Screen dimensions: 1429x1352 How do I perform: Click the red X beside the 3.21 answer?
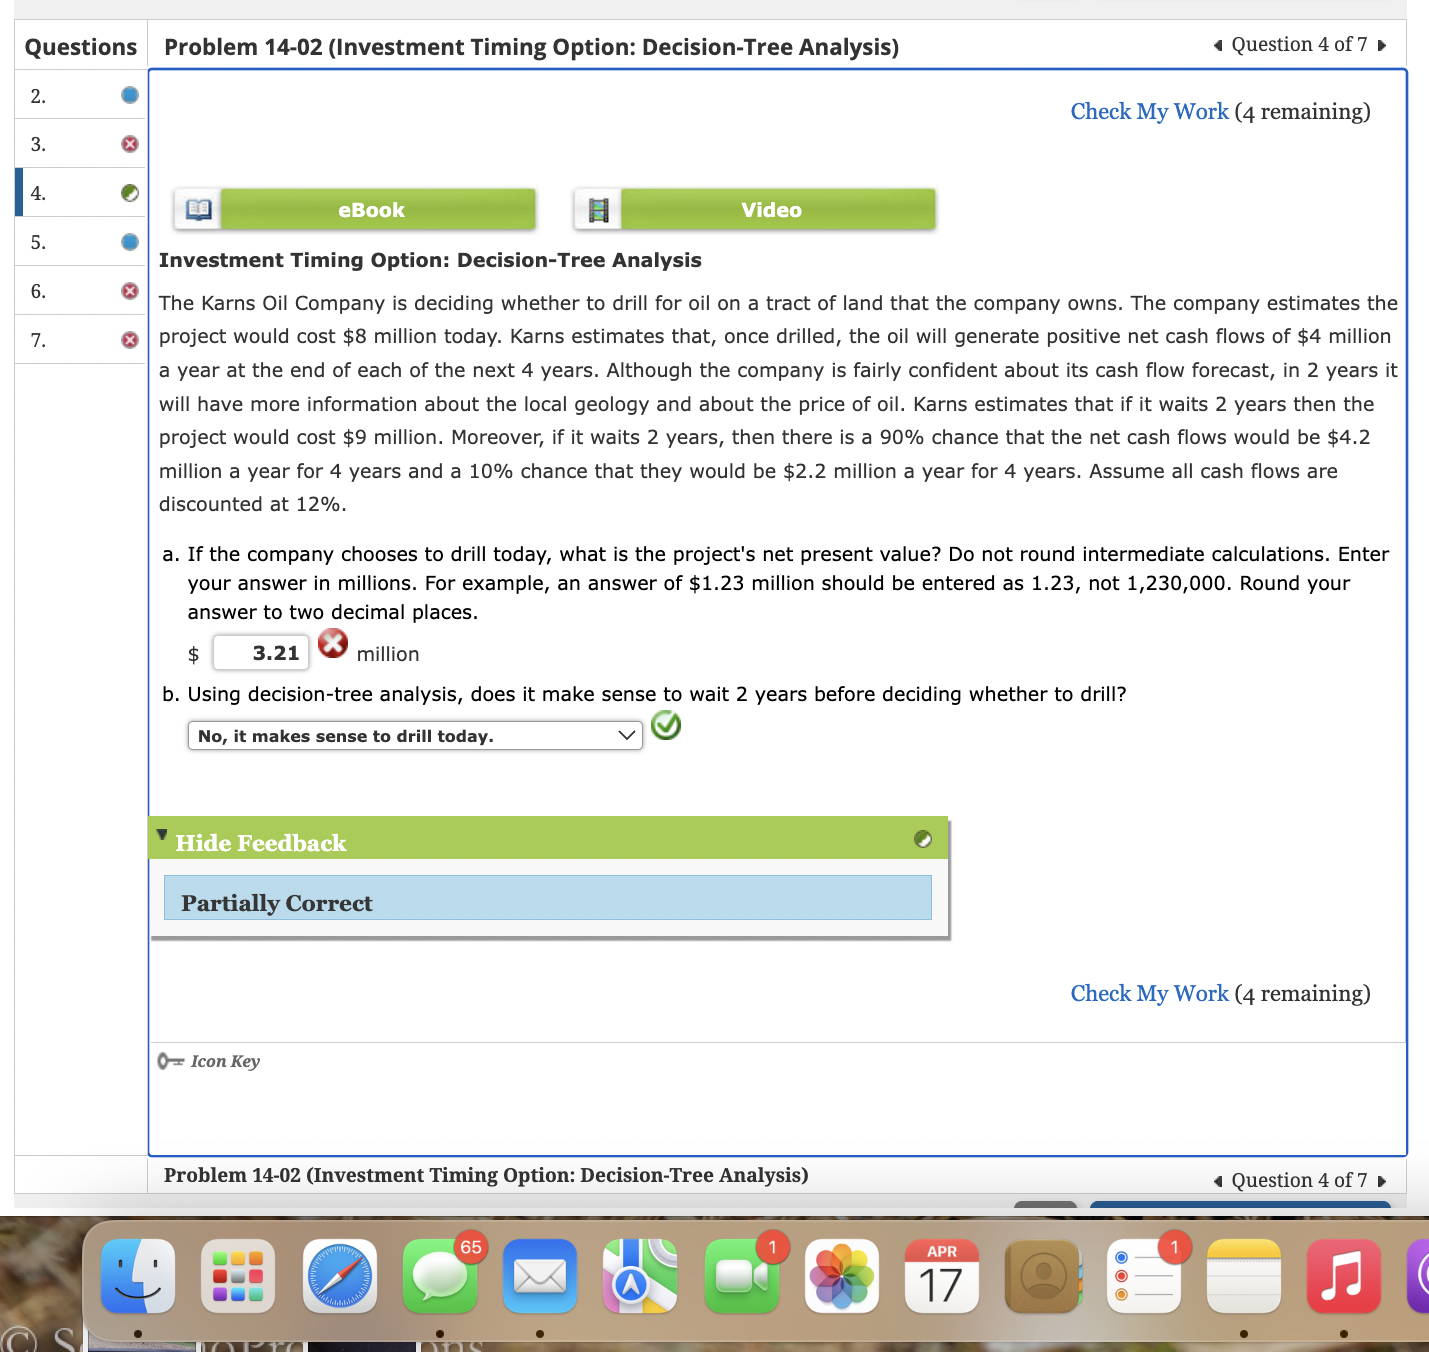[x=333, y=645]
